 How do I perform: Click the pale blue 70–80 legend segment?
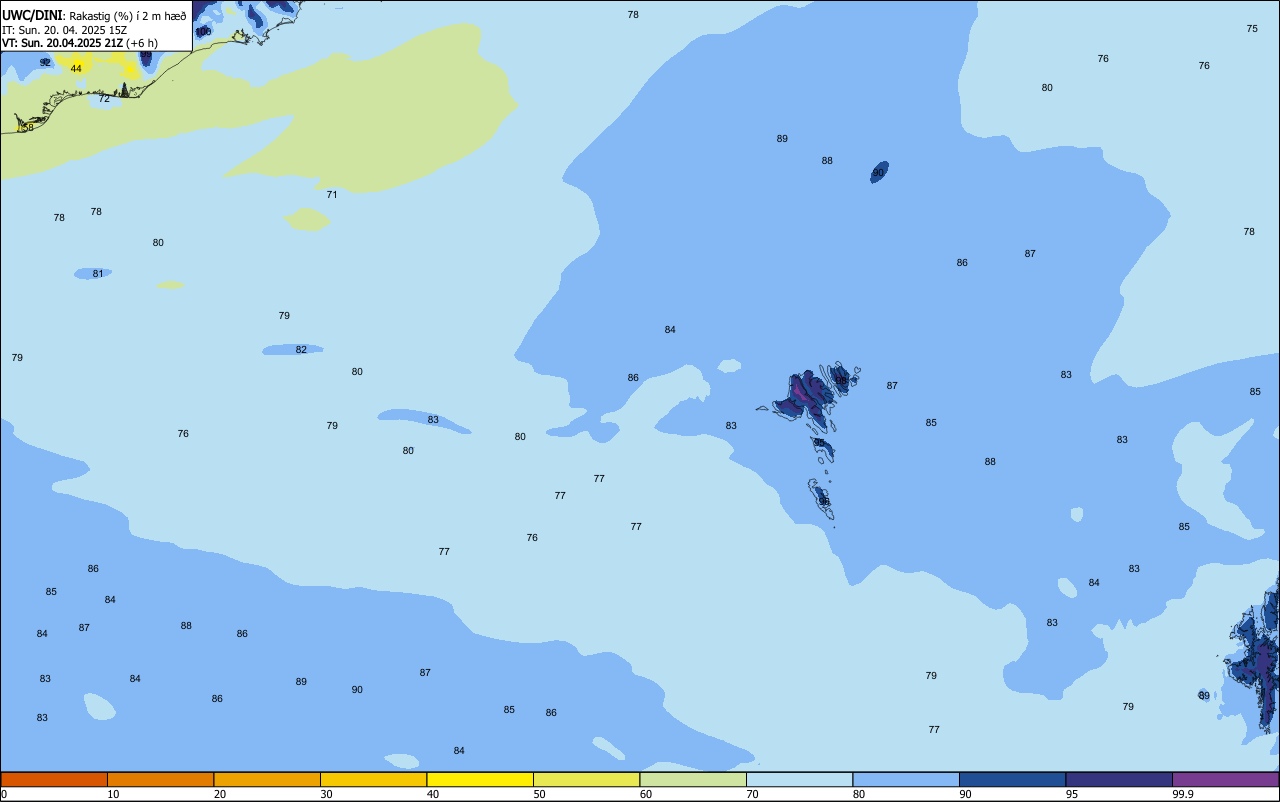[x=799, y=779]
